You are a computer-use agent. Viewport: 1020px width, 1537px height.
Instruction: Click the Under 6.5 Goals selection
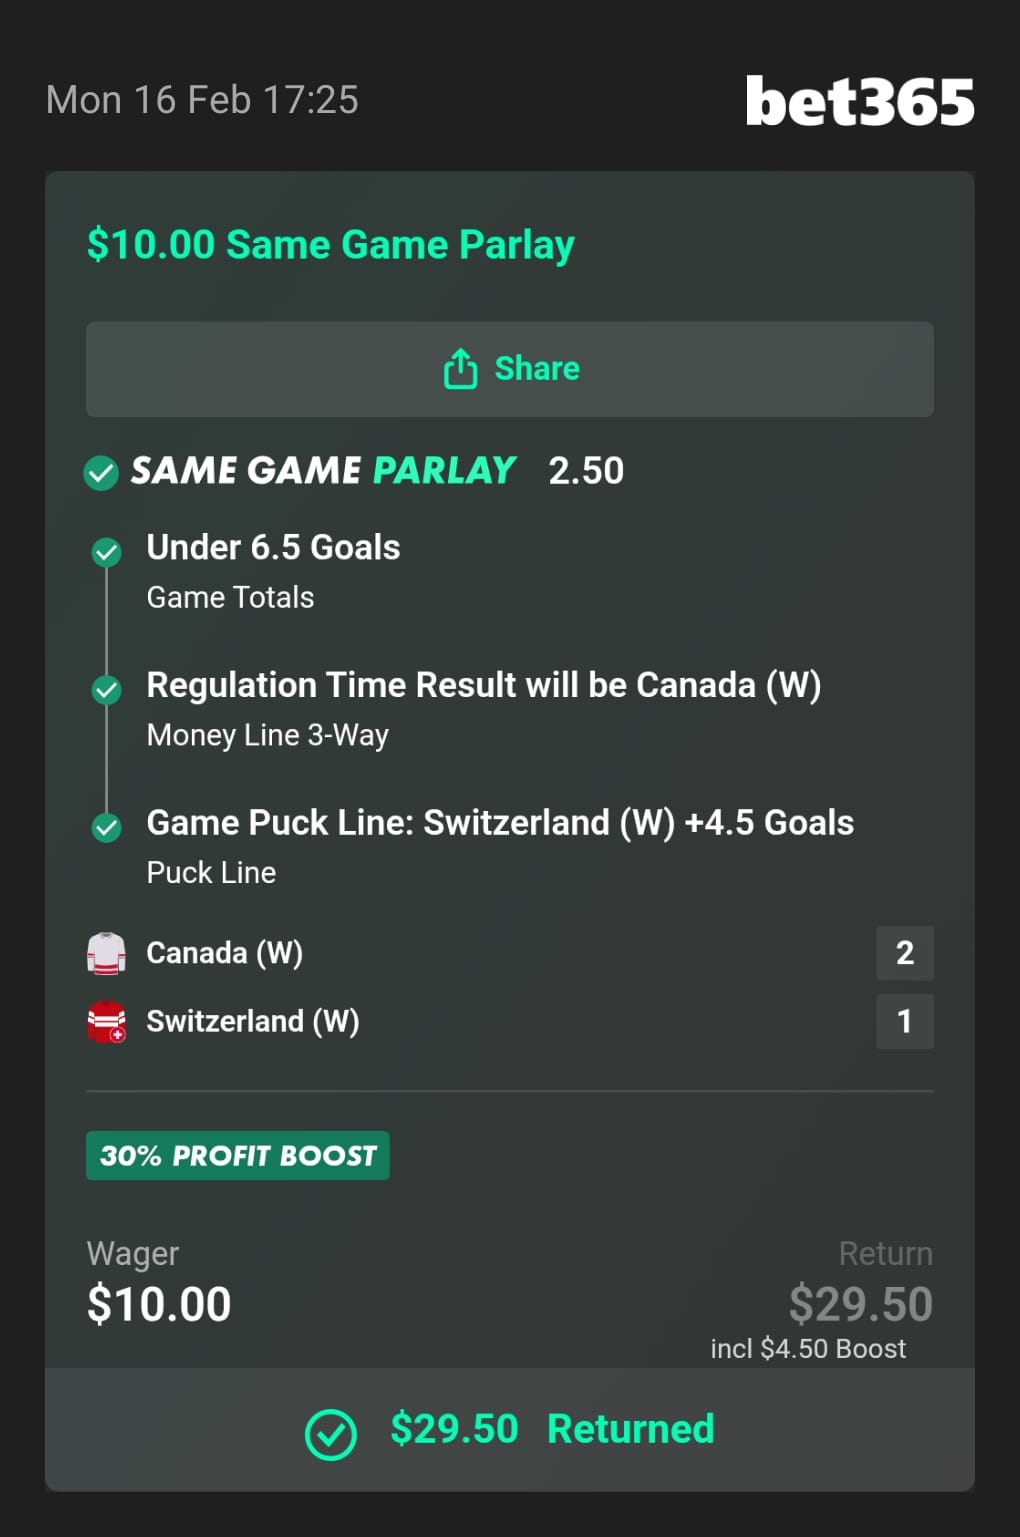(273, 548)
